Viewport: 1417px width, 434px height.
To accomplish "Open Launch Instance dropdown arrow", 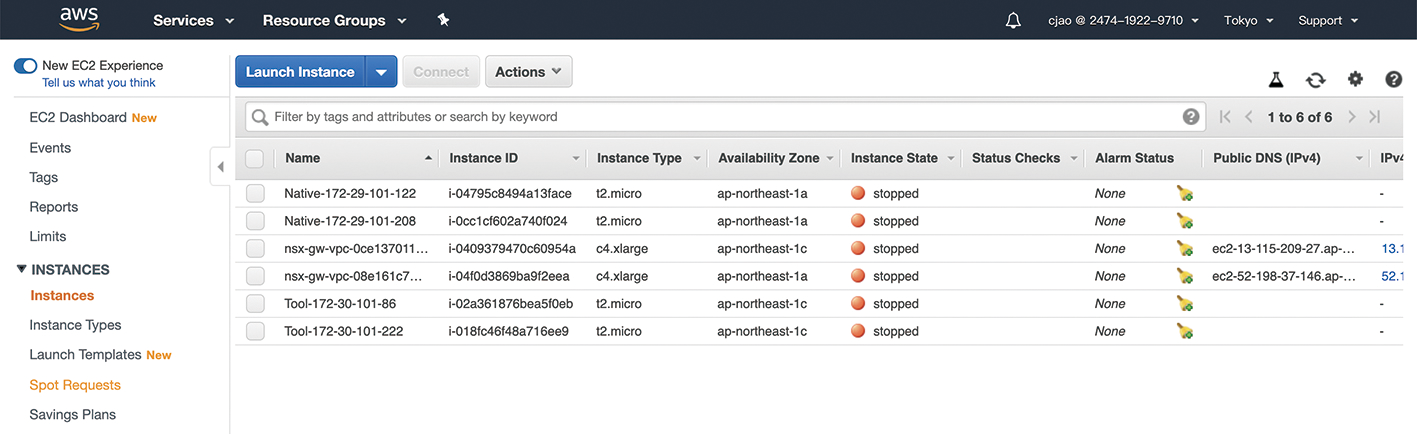I will [381, 72].
